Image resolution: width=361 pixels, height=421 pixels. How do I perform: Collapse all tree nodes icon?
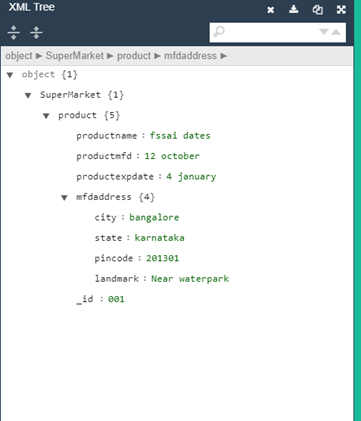36,32
